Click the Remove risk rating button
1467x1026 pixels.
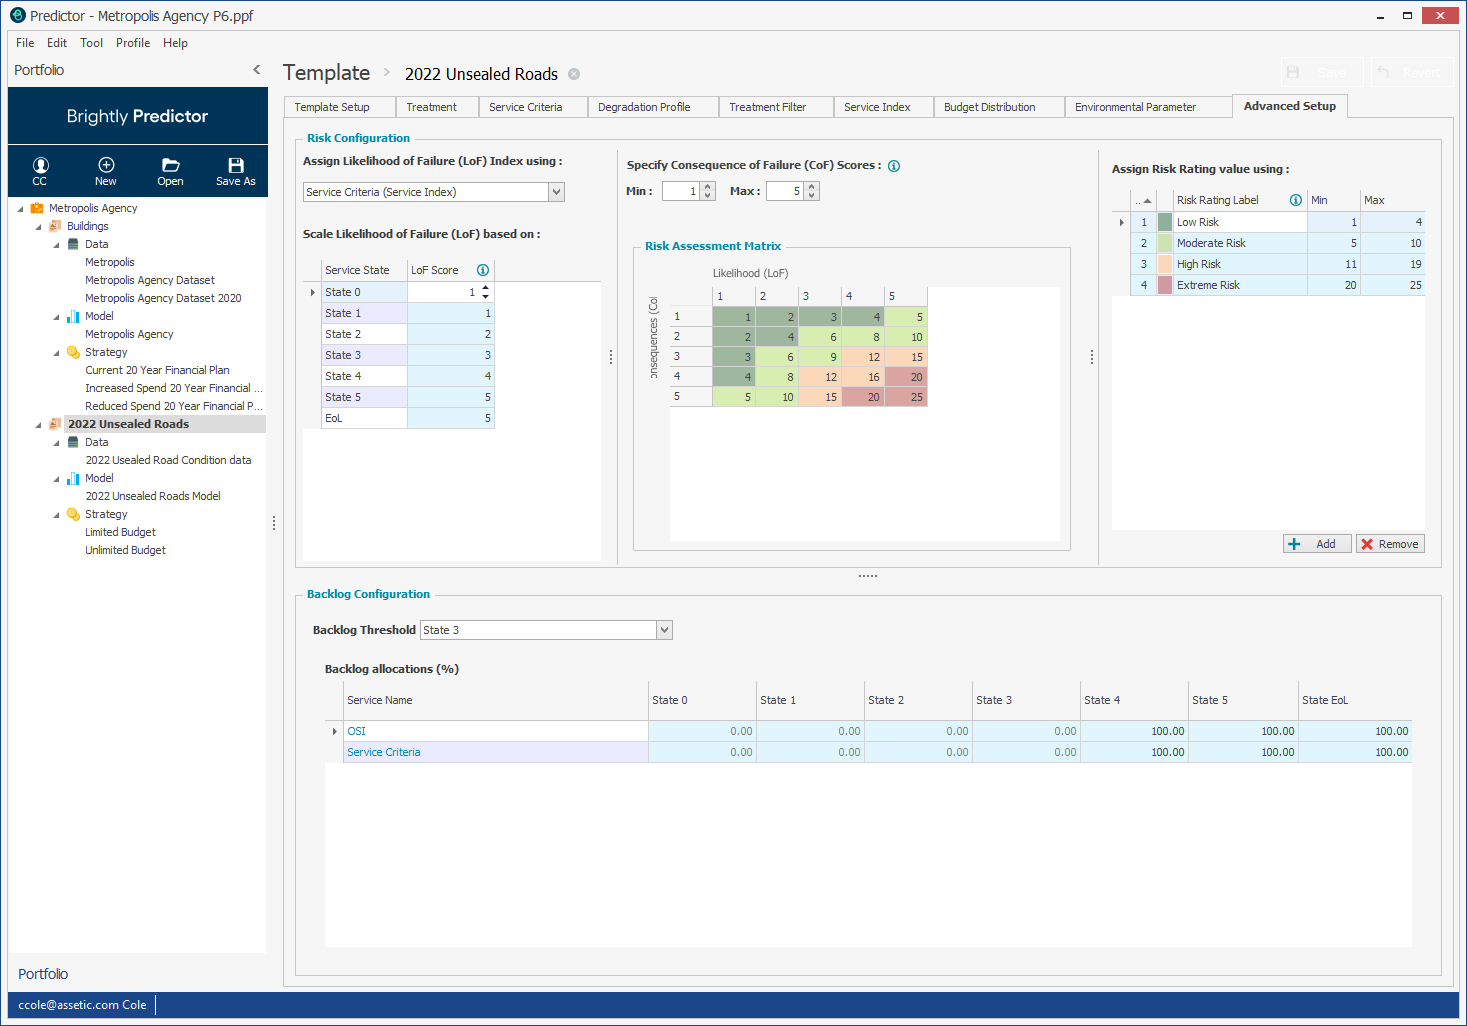[1390, 544]
